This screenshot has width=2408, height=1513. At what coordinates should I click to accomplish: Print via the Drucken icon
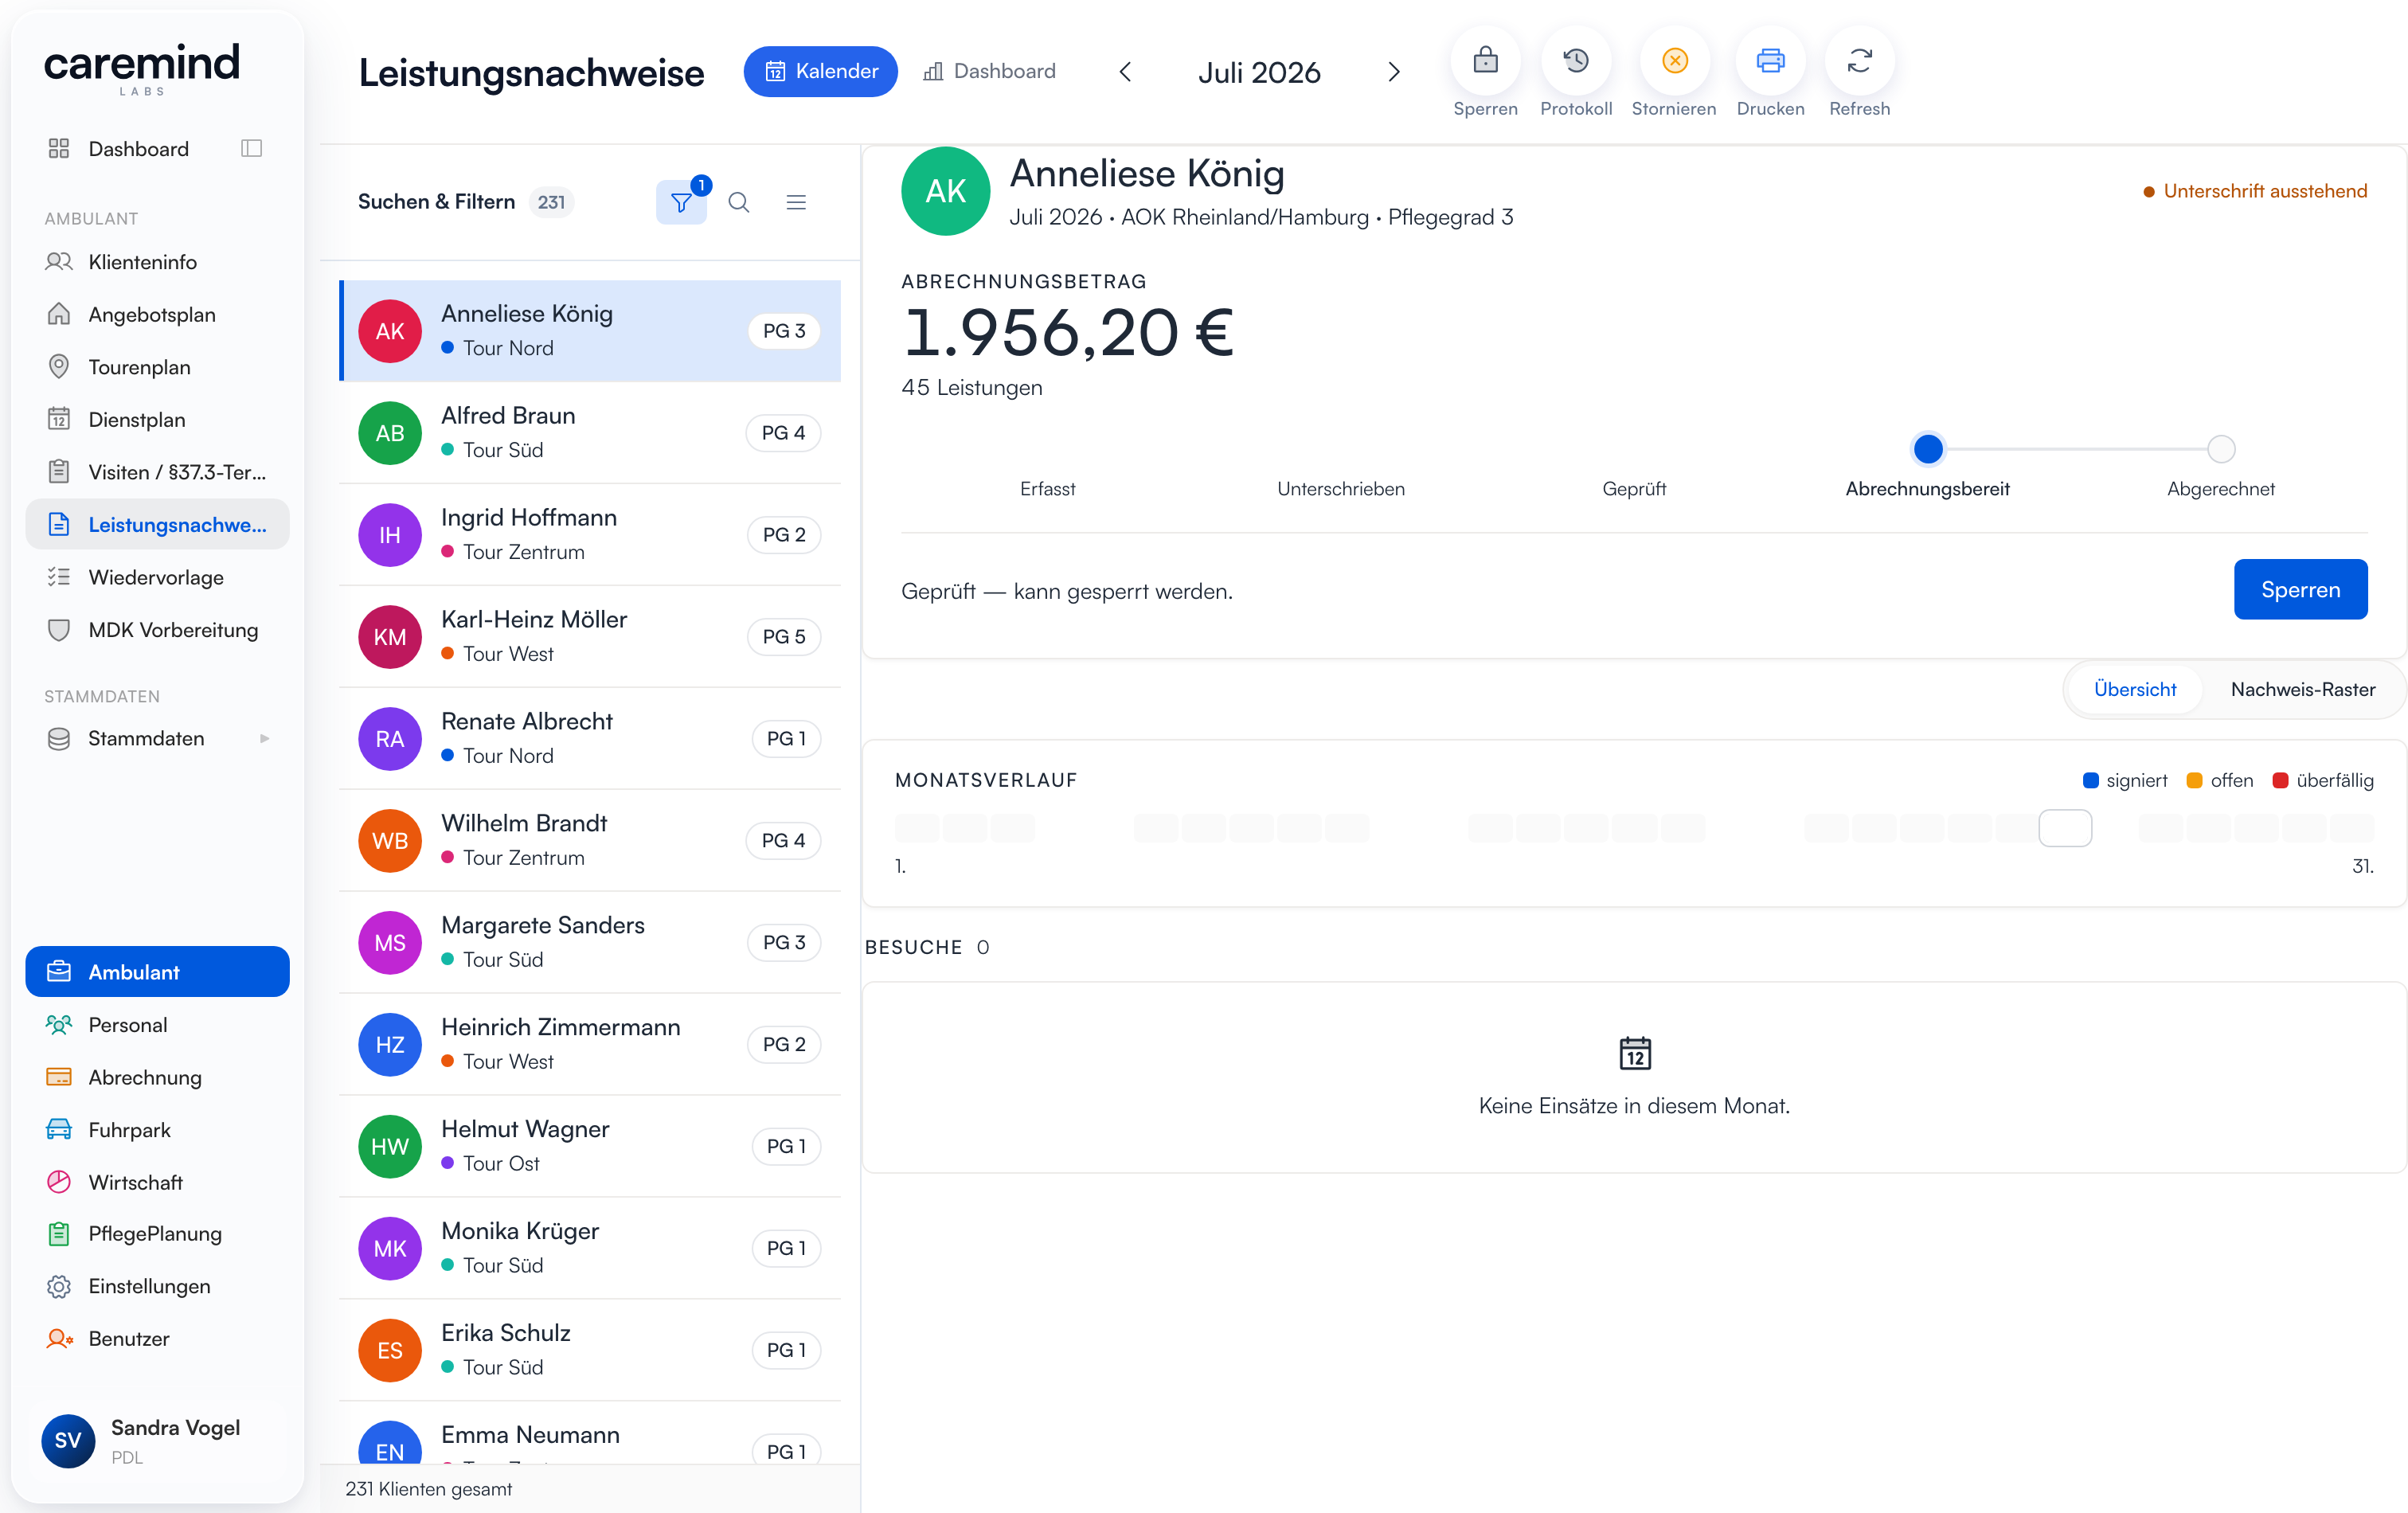(x=1770, y=61)
